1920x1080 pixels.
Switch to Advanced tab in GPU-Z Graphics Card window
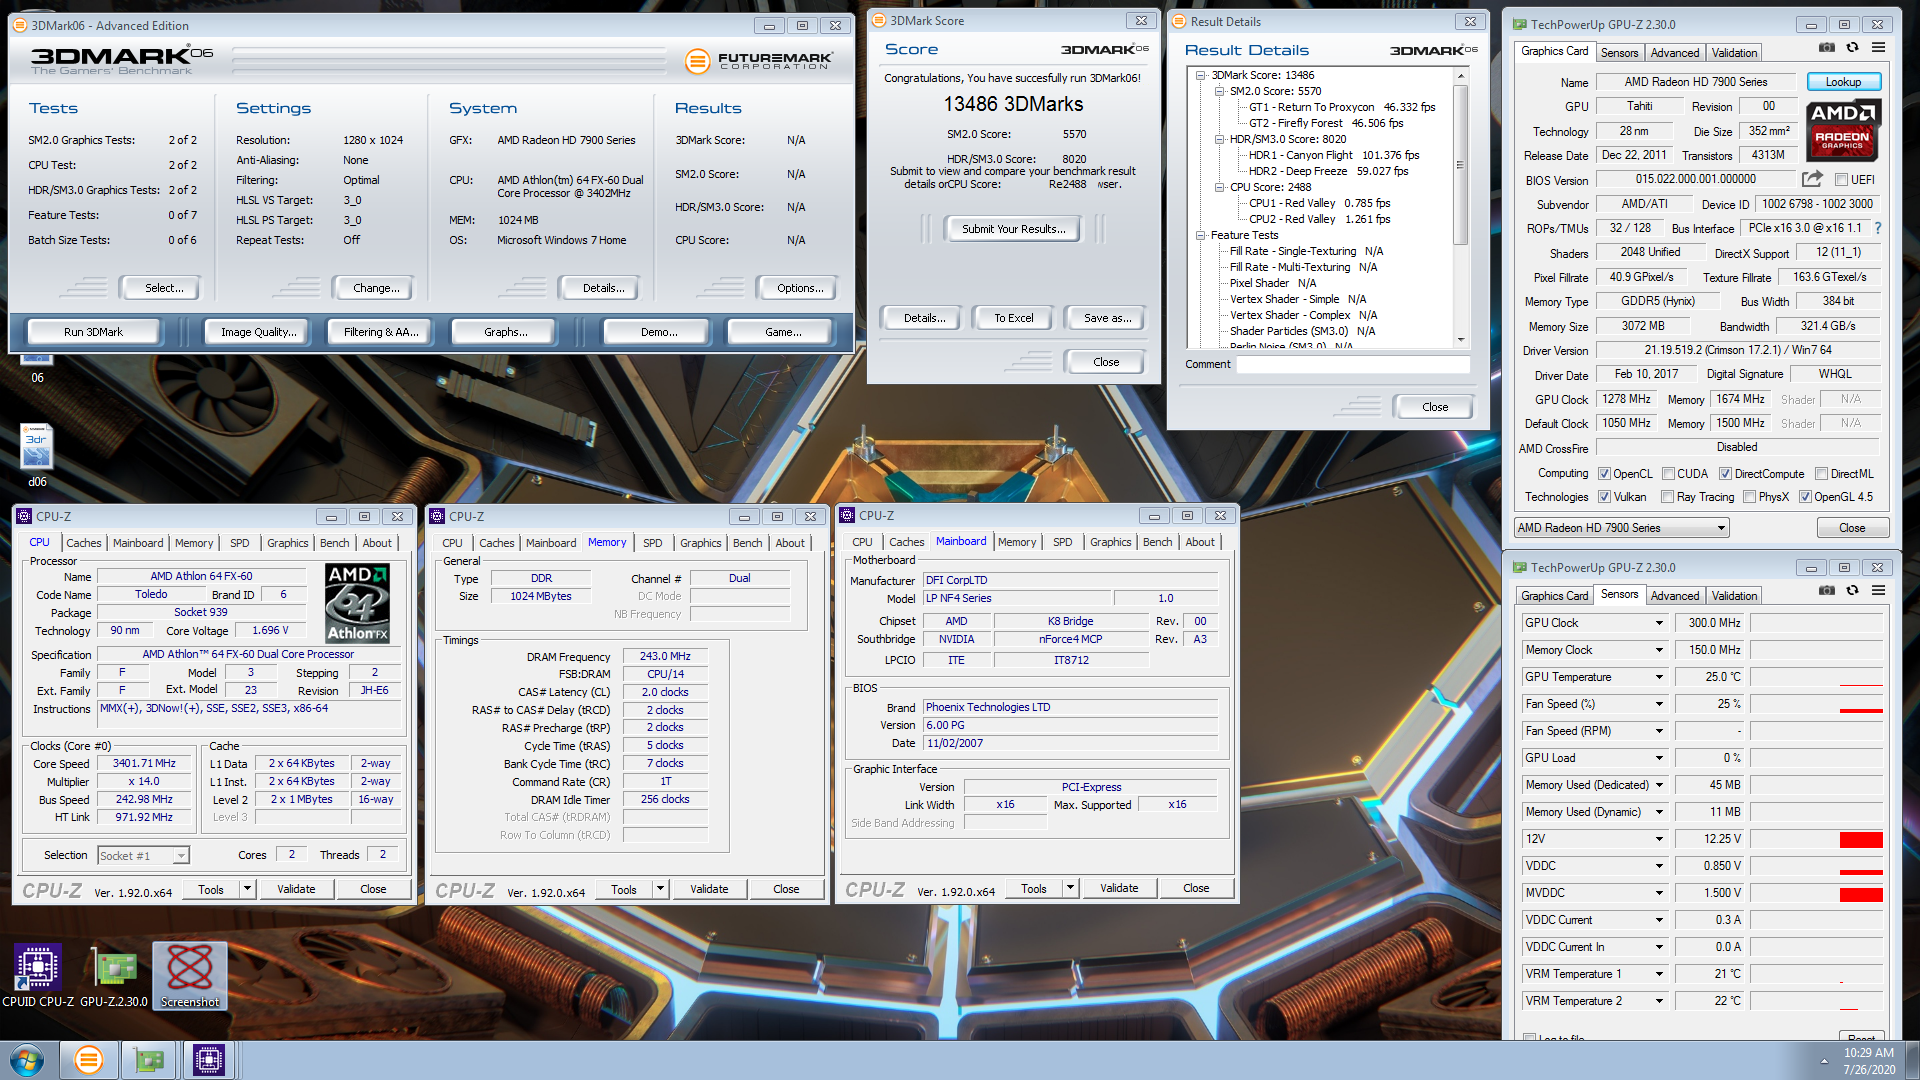tap(1674, 53)
